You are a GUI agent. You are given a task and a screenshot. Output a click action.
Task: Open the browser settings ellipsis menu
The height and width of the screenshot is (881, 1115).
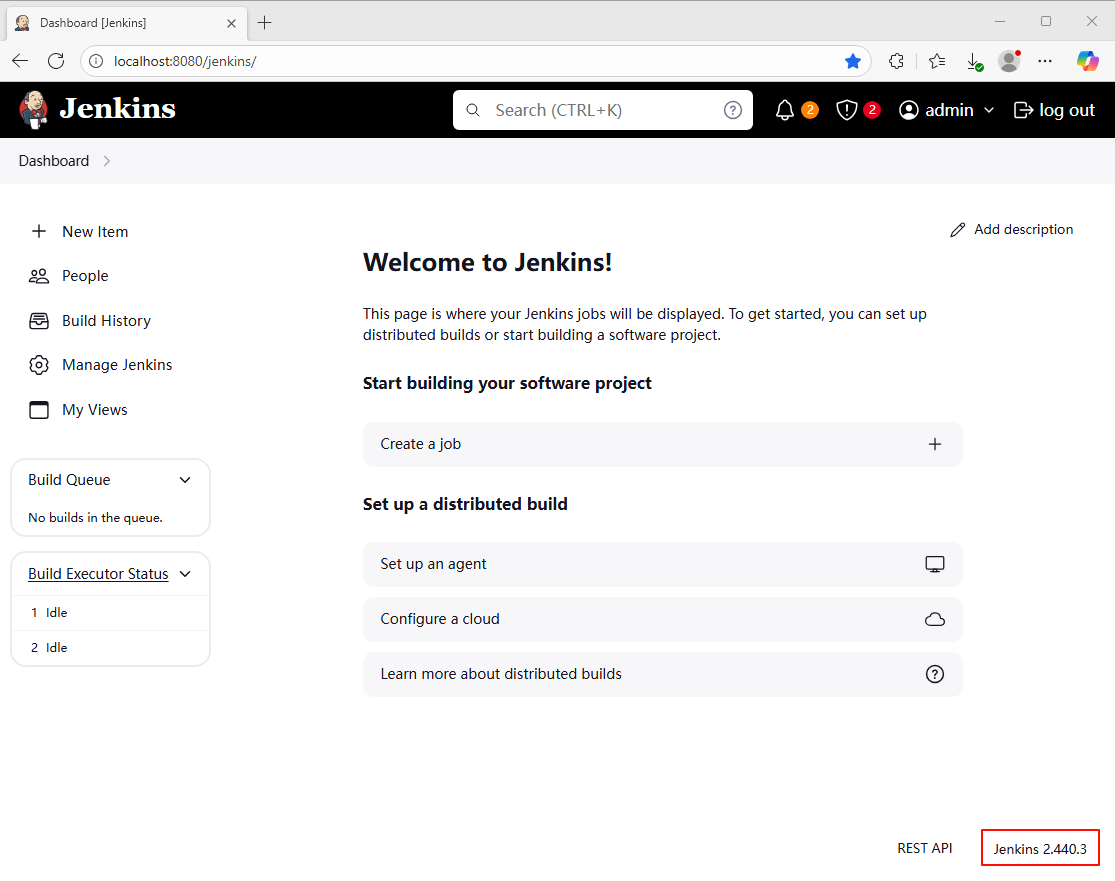(1045, 61)
